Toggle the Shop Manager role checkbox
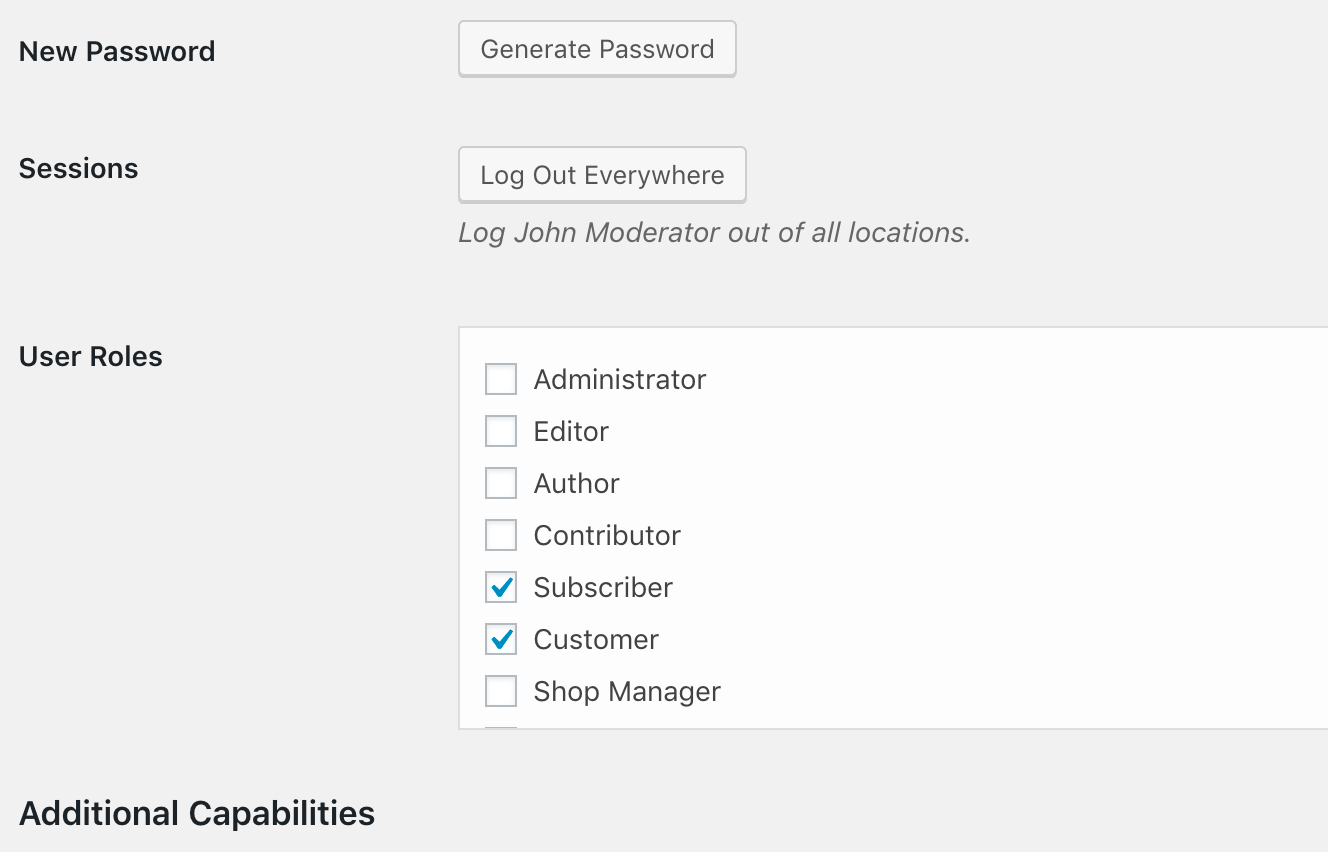 501,691
